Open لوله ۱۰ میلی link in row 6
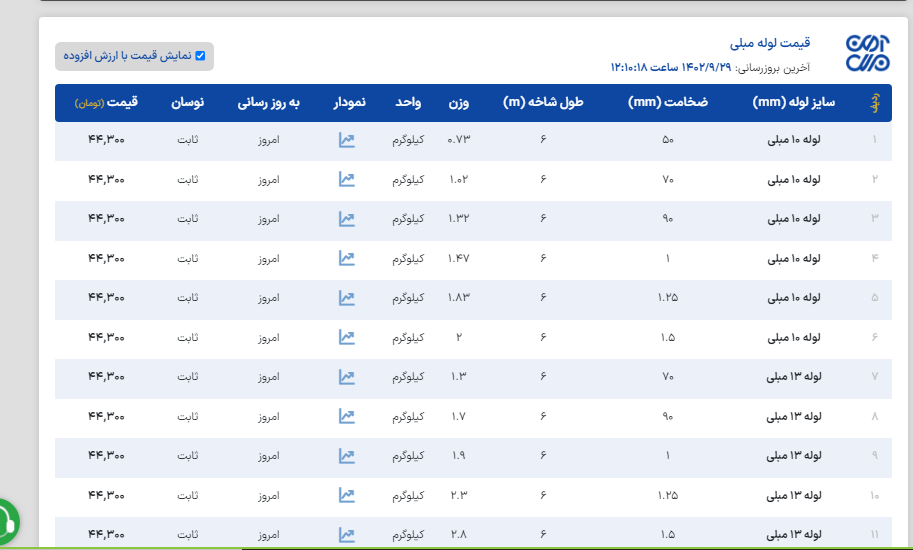Screen dimensions: 913x550 pyautogui.click(x=794, y=337)
